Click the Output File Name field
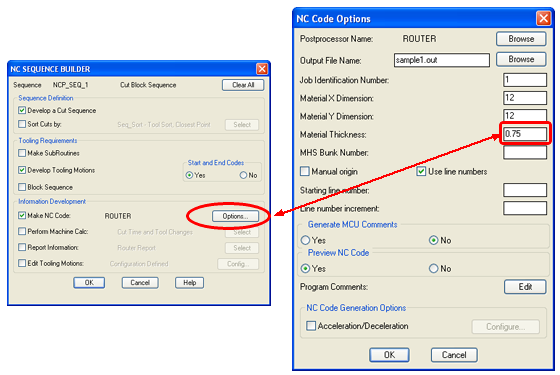Screen dimensions: 560x375 click(442, 60)
